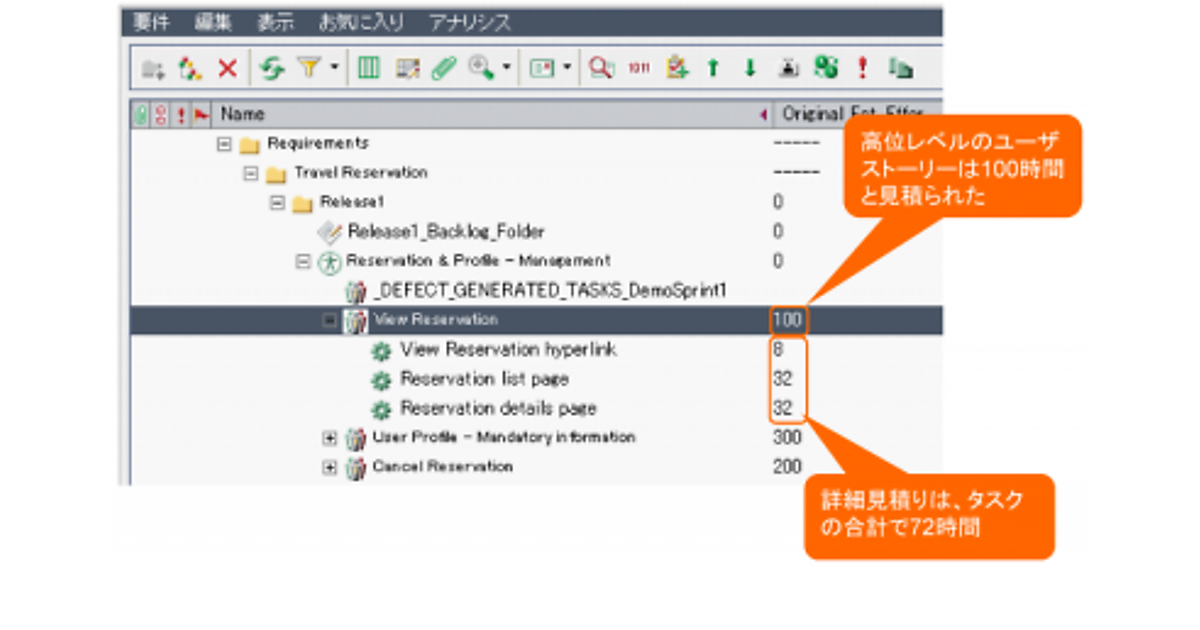Screen dimensions: 1200x630
Task: Click the red X delete icon
Action: (228, 68)
